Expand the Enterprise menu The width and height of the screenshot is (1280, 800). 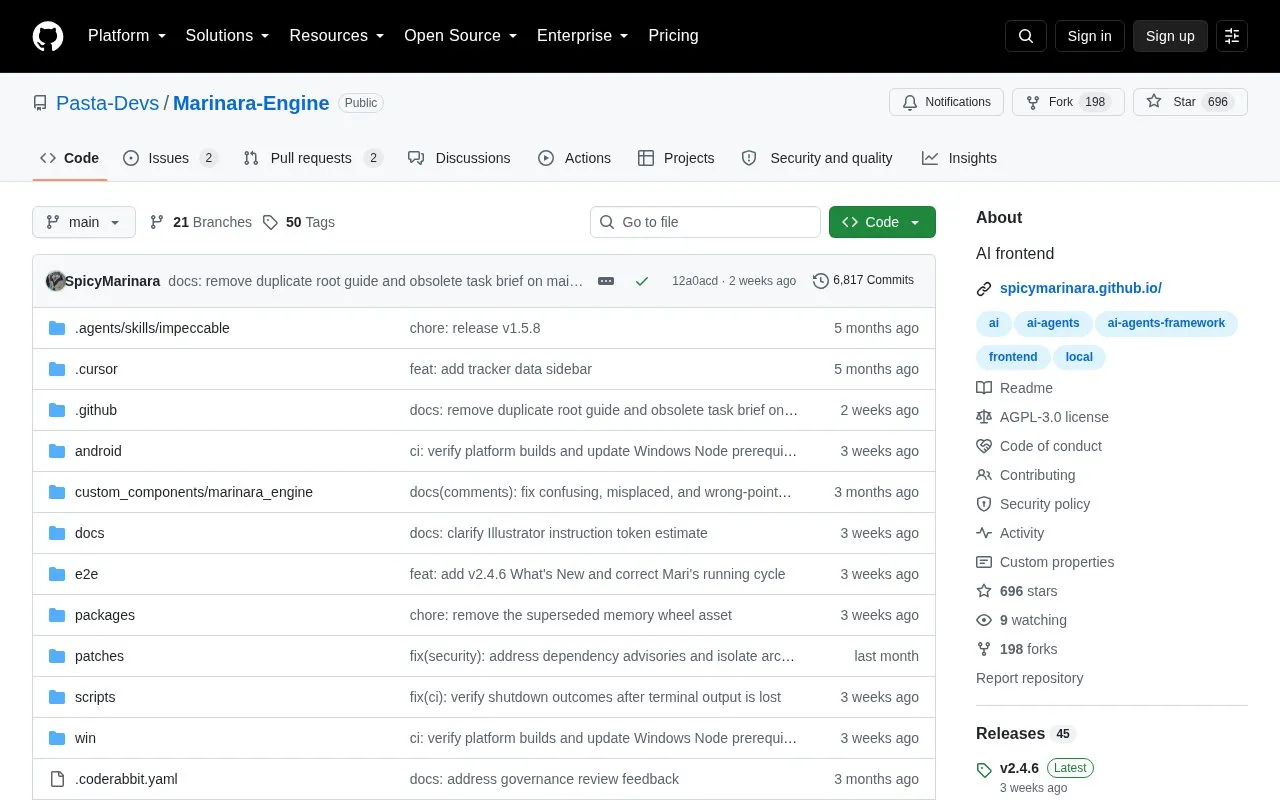583,36
